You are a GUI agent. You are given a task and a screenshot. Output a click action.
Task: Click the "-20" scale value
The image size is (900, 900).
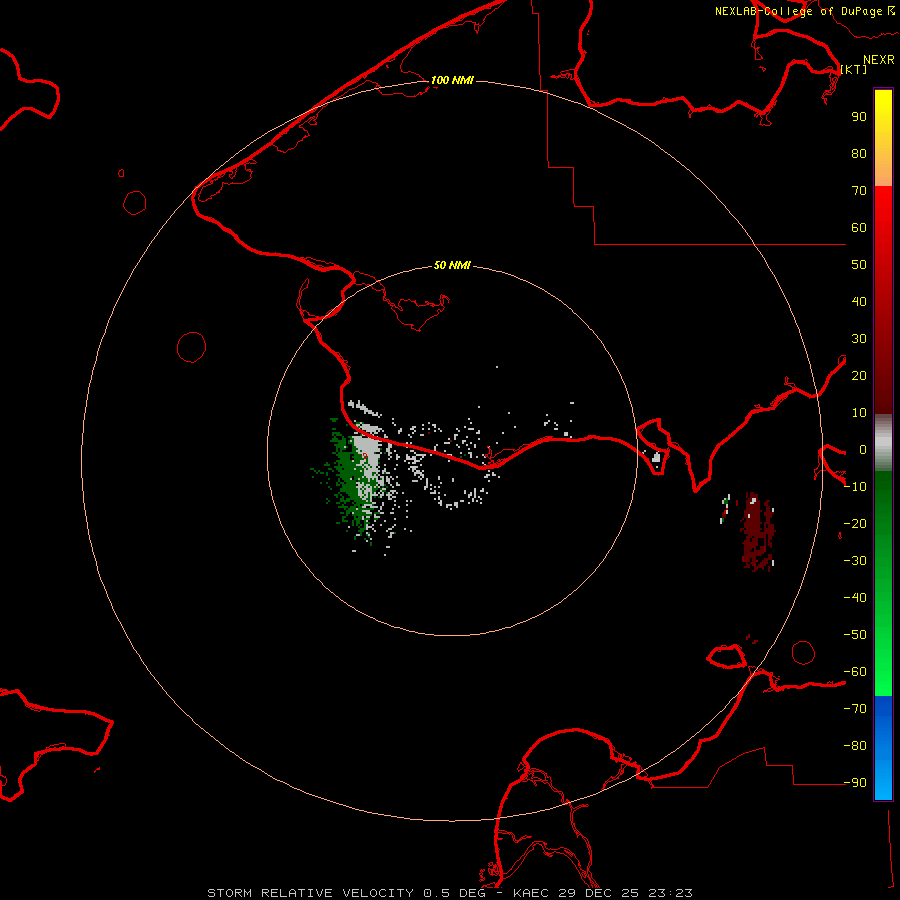click(855, 524)
